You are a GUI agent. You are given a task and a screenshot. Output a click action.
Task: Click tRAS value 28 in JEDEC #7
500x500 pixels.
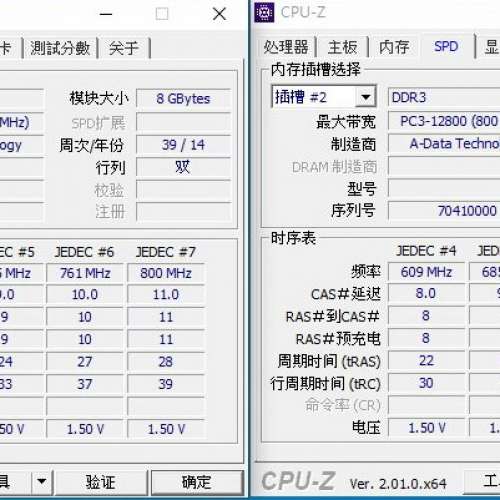(166, 362)
